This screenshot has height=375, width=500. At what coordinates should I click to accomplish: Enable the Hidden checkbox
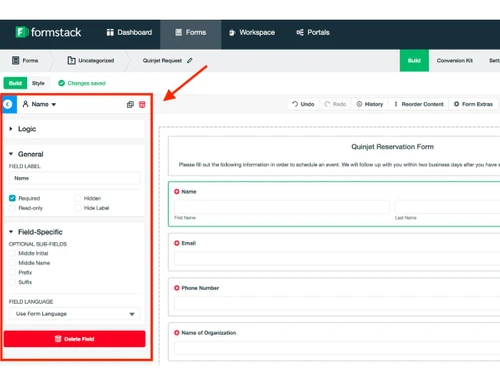coord(78,198)
